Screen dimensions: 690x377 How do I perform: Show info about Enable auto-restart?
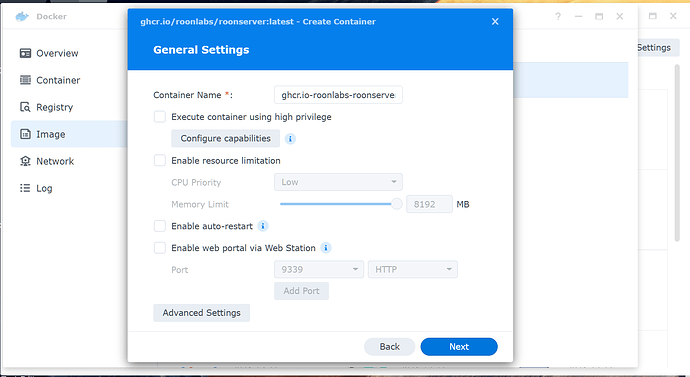[x=263, y=226]
